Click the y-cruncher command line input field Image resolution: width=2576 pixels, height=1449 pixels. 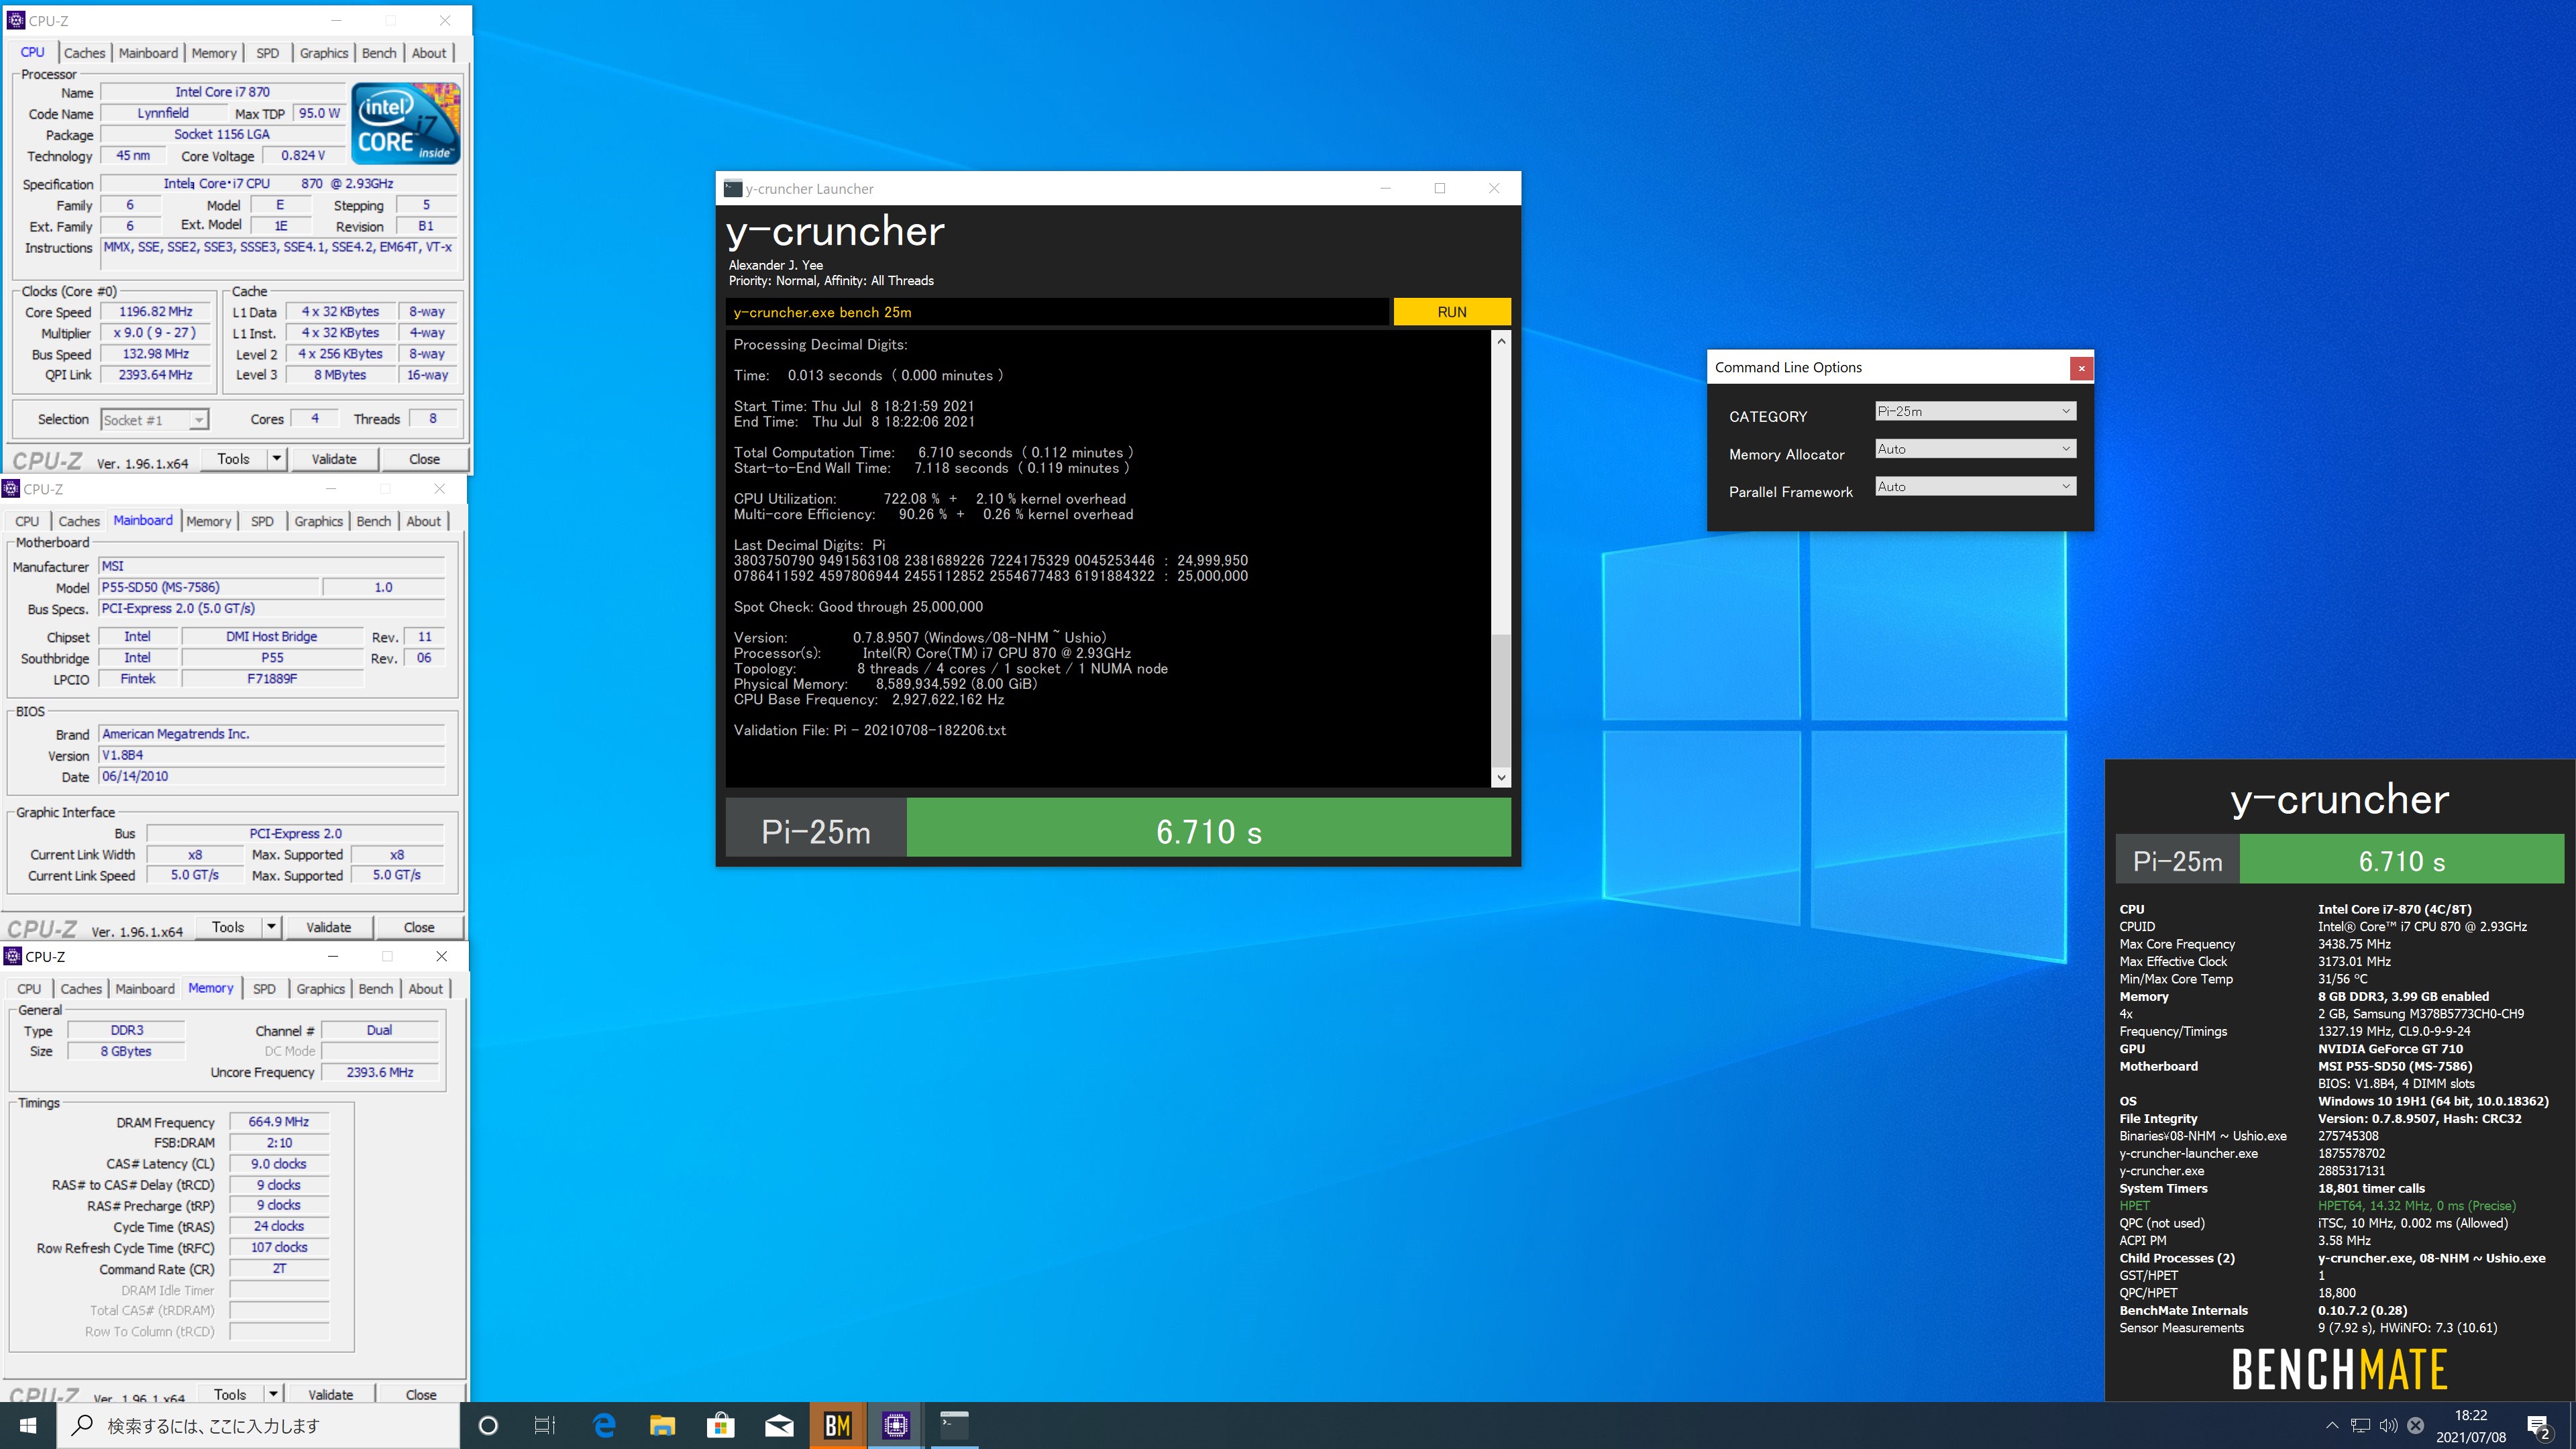1058,312
